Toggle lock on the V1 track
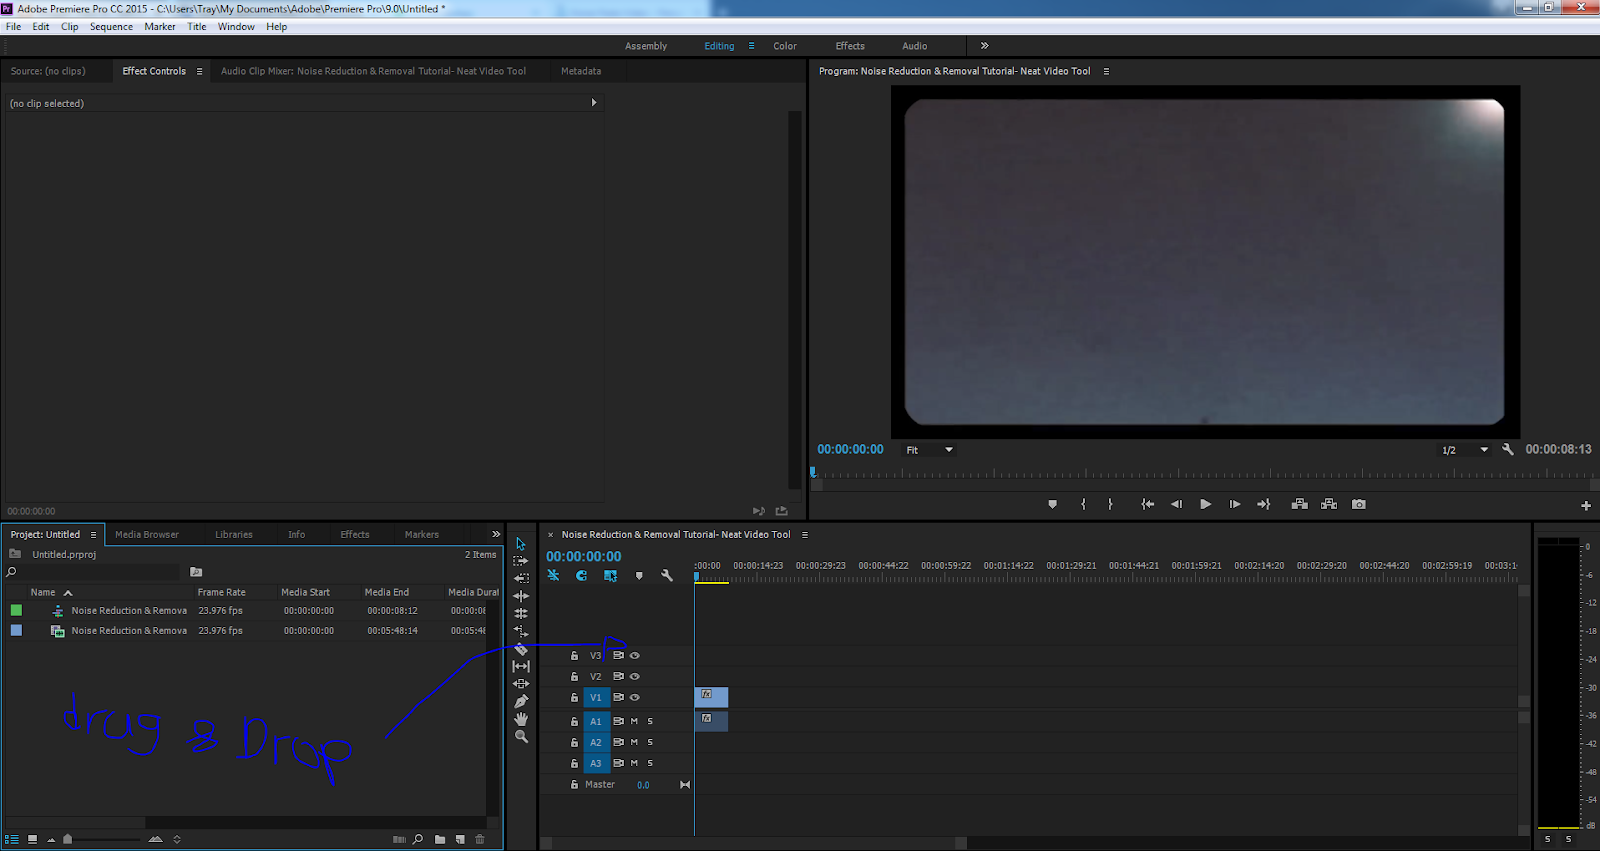Viewport: 1600px width, 851px height. coord(574,698)
